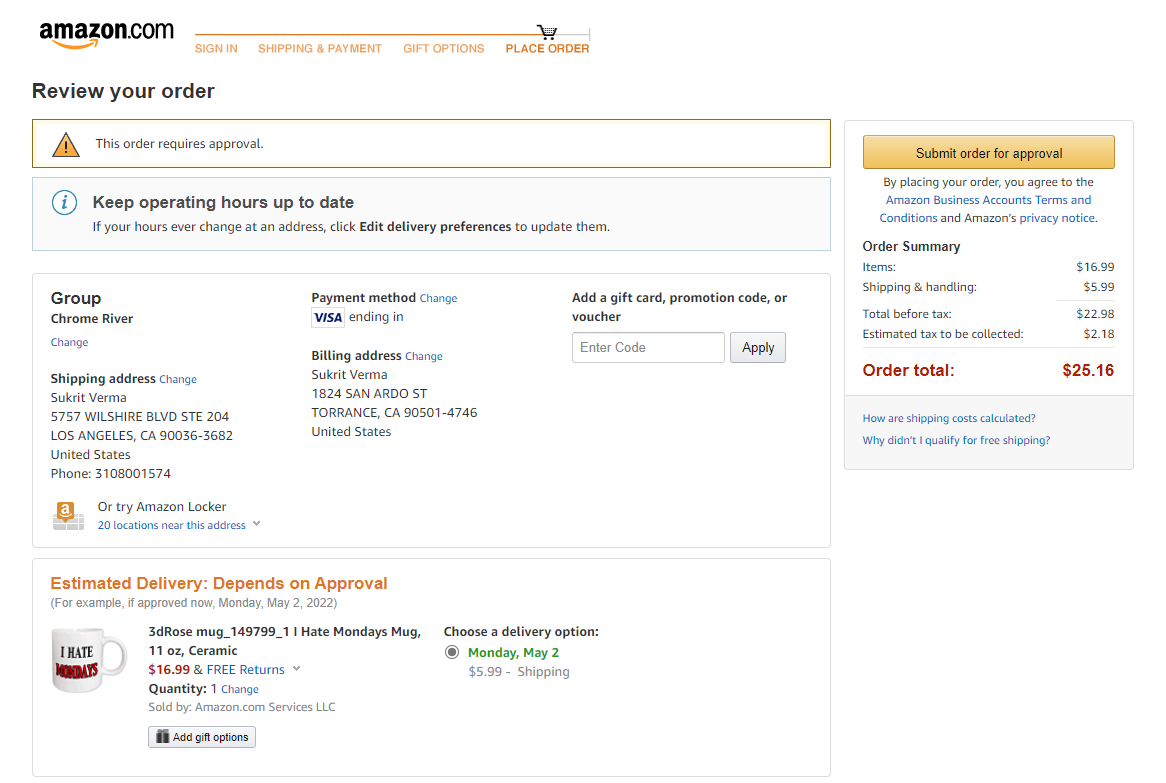Viewport: 1166px width, 783px height.
Task: Click the warning triangle approval icon
Action: (66, 144)
